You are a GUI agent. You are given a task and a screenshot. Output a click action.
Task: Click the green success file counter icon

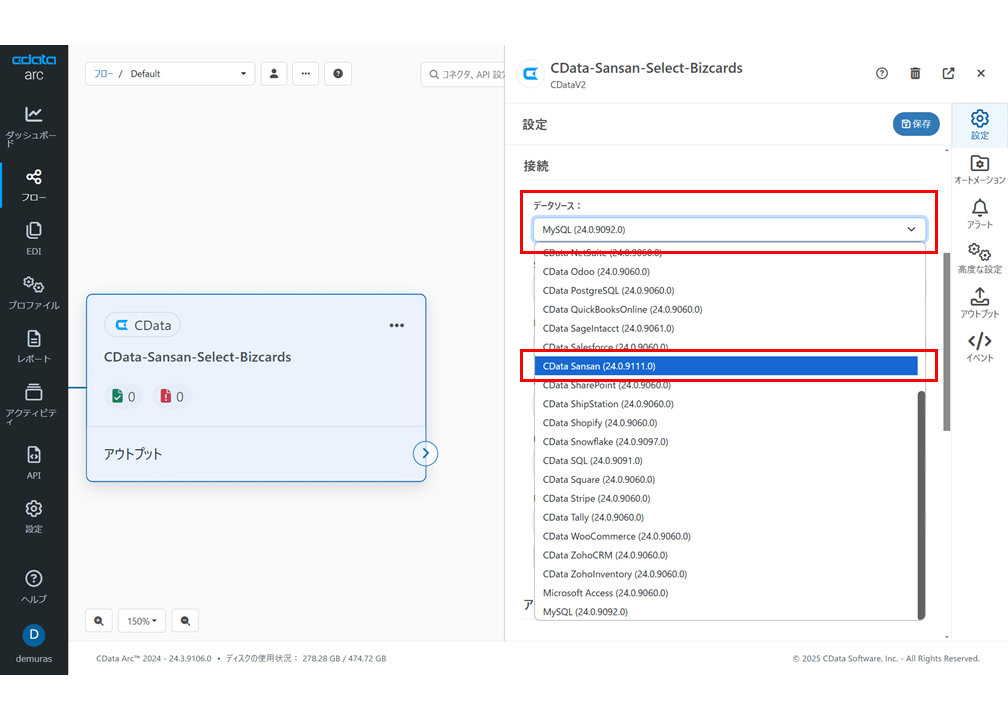click(x=117, y=396)
